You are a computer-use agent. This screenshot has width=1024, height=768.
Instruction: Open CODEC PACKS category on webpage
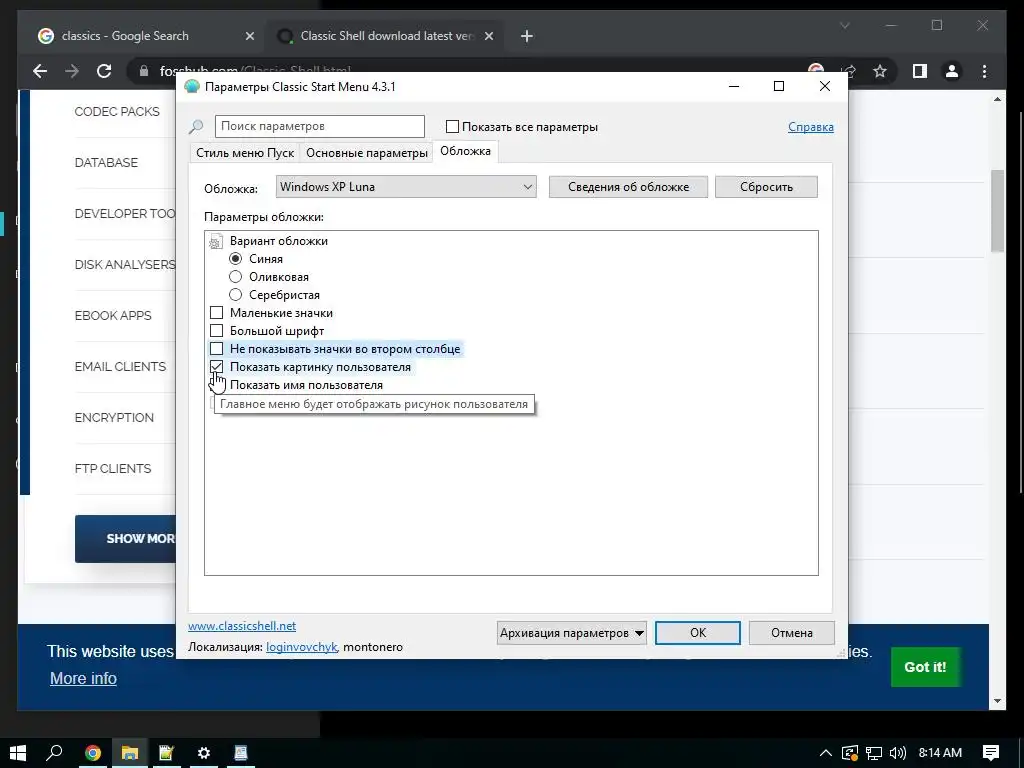click(x=117, y=112)
